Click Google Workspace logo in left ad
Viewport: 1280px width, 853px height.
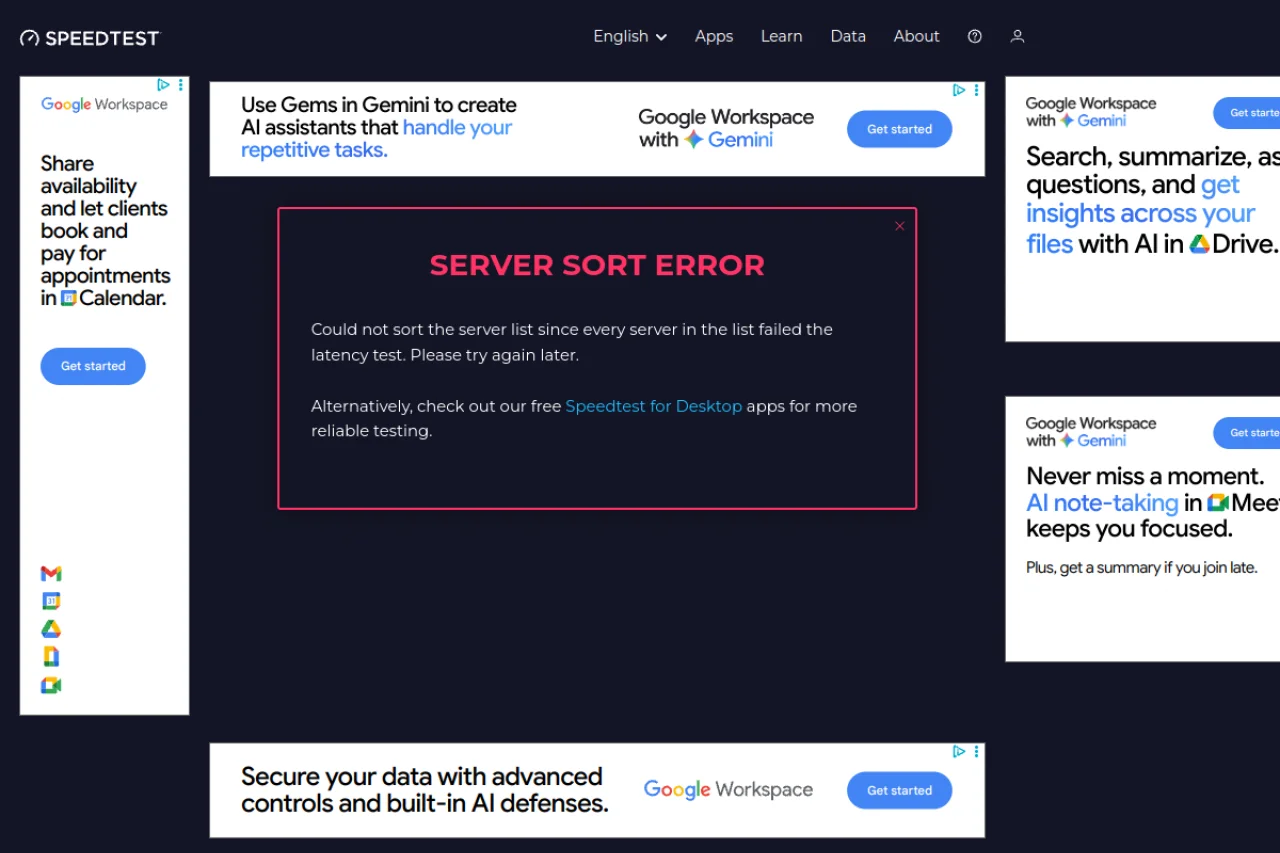coord(104,105)
